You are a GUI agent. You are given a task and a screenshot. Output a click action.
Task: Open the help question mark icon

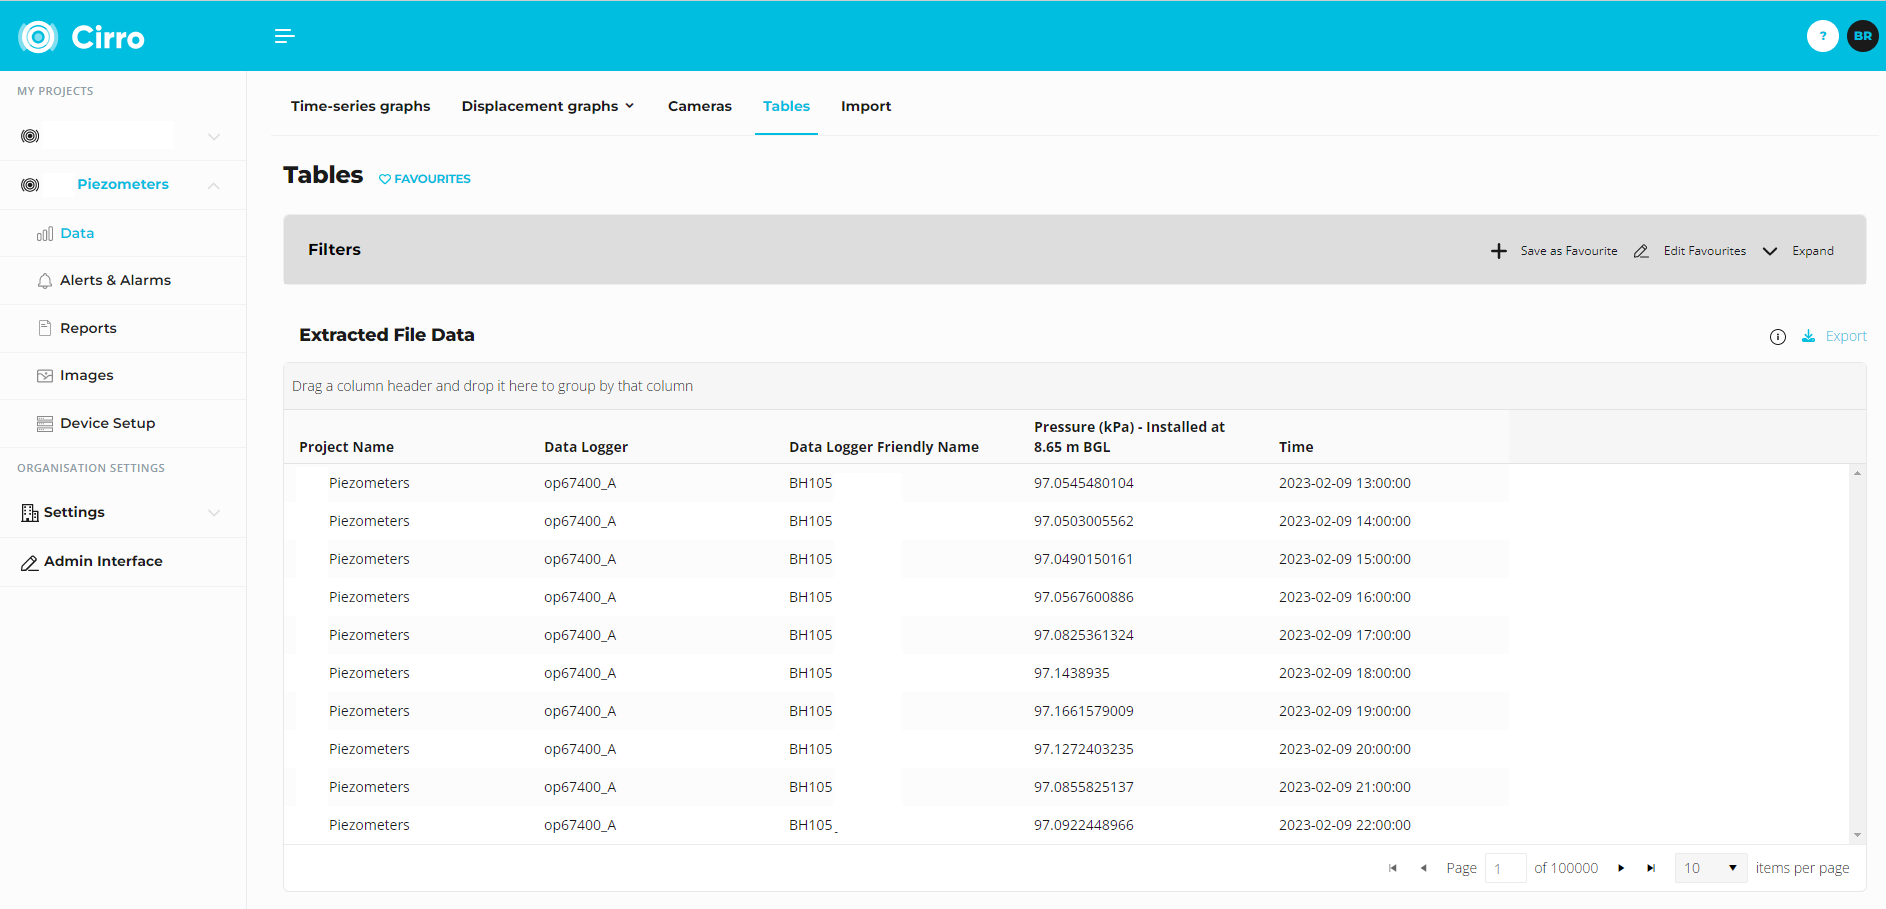pyautogui.click(x=1822, y=36)
